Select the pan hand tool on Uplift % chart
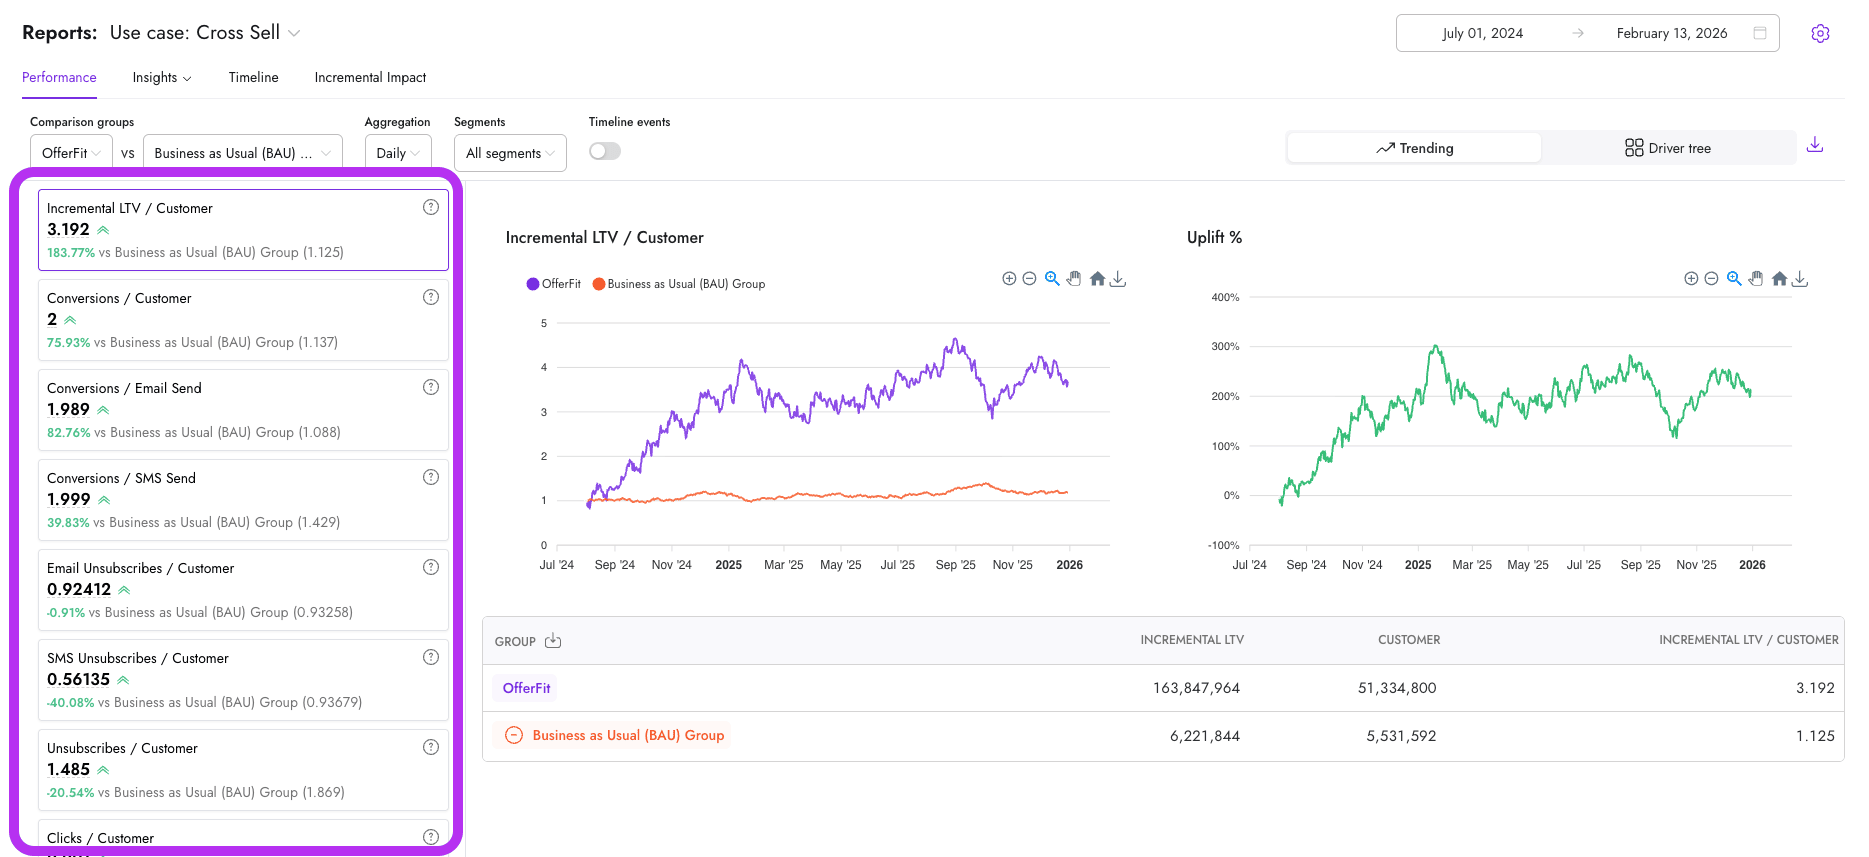Viewport: 1869px width, 857px height. pos(1756,279)
